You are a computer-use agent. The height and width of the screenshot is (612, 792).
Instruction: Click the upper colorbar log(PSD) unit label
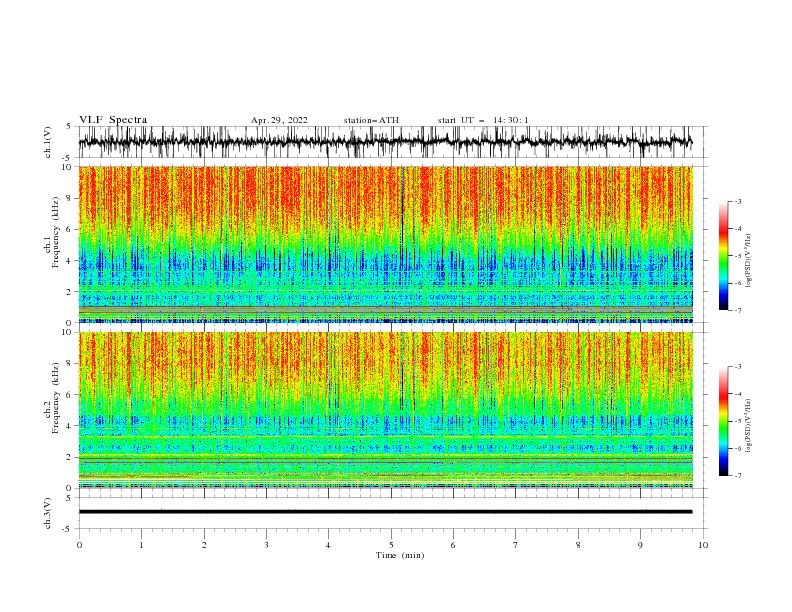pyautogui.click(x=748, y=261)
